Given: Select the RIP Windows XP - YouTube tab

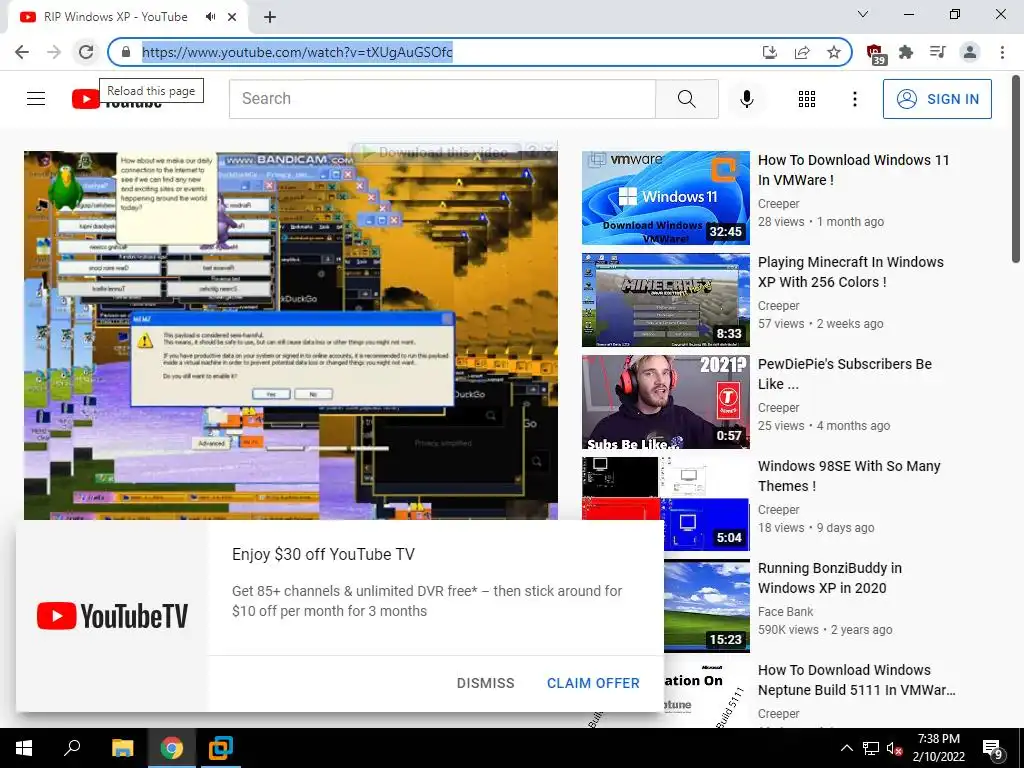Looking at the screenshot, I should [x=116, y=17].
